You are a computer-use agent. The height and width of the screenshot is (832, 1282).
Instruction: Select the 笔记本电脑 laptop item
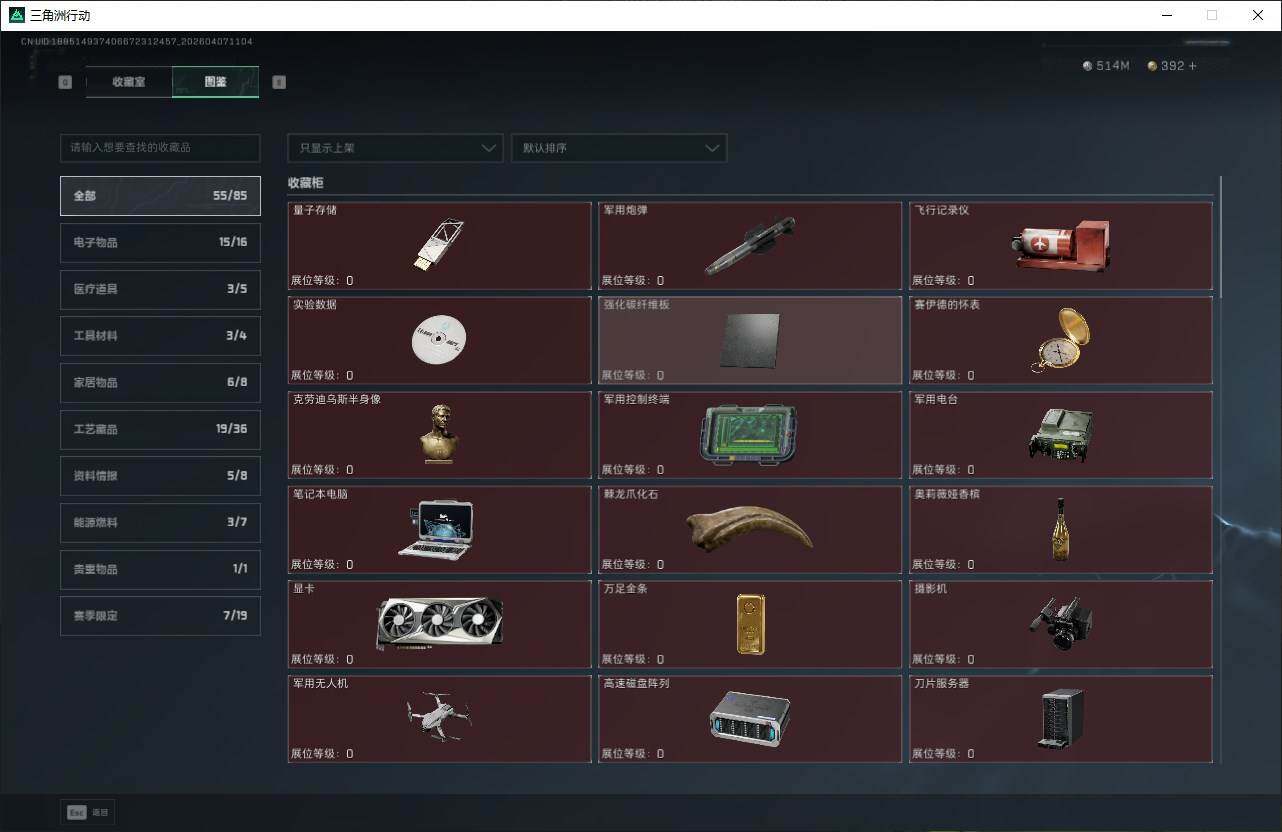(440, 530)
